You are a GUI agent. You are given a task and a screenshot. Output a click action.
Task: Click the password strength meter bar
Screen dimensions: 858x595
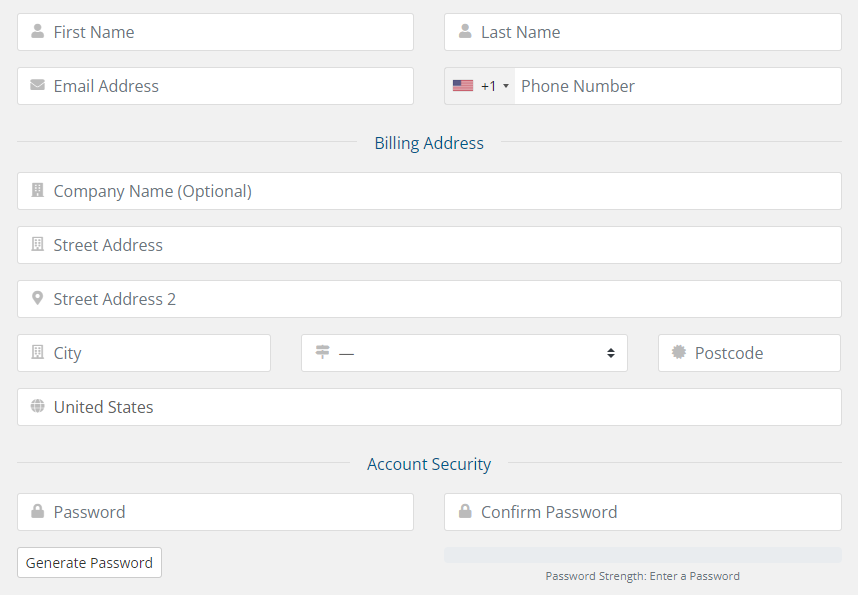[x=642, y=555]
